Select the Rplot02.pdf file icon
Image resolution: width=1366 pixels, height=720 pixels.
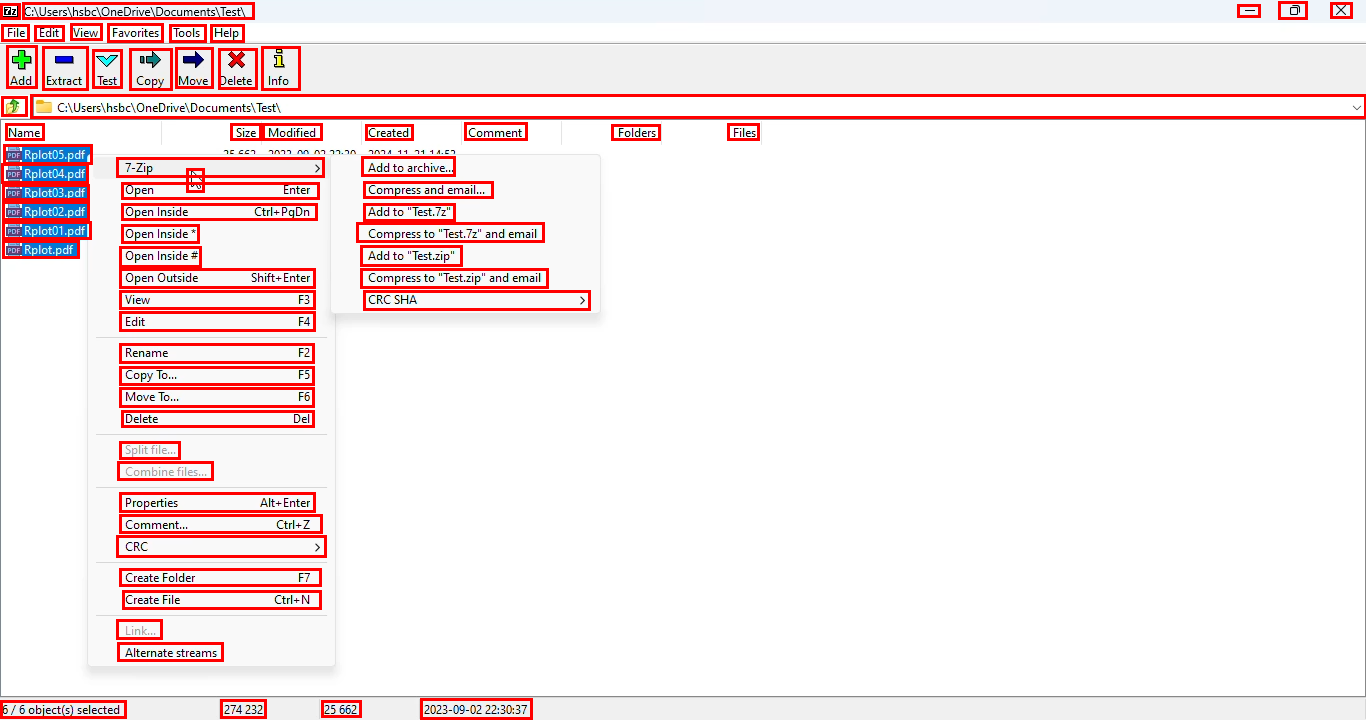13,212
